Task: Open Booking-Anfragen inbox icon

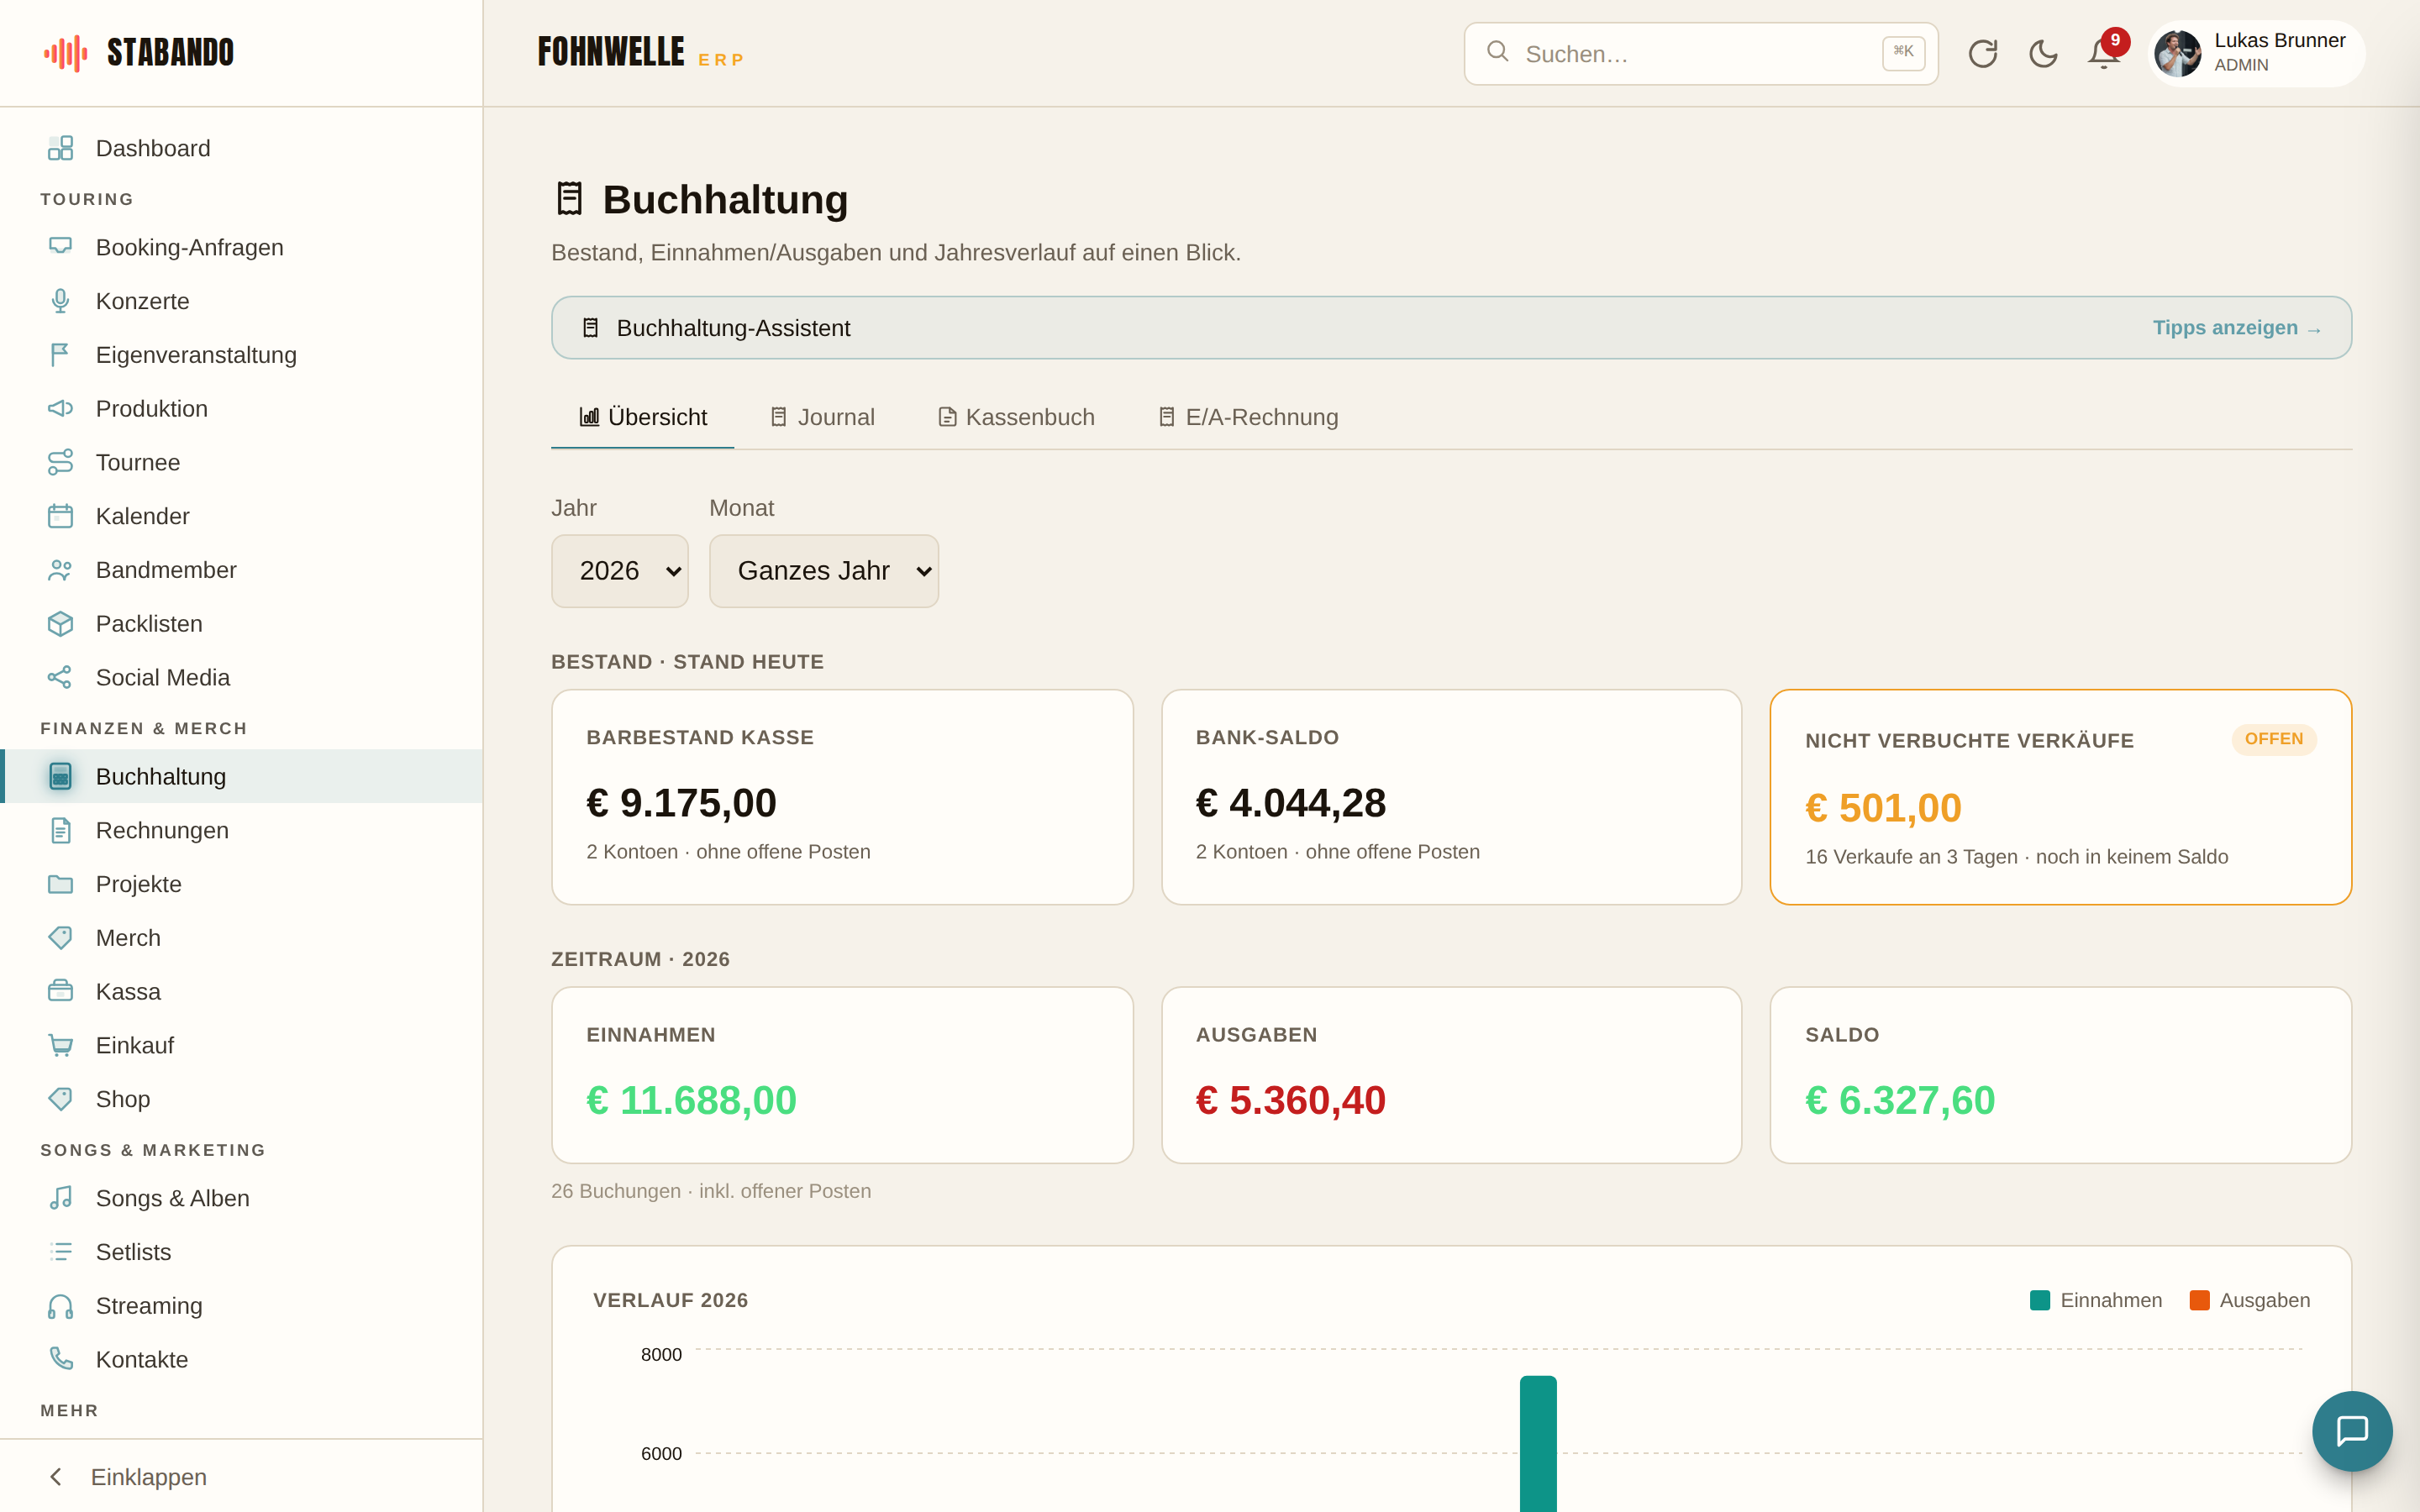Action: 60,247
